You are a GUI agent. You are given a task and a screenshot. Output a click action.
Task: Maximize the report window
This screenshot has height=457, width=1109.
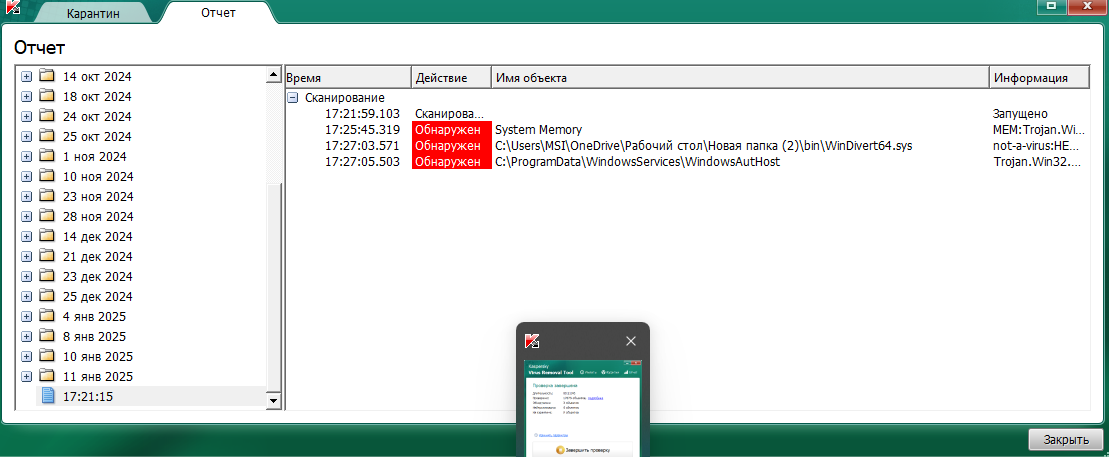[x=1052, y=5]
